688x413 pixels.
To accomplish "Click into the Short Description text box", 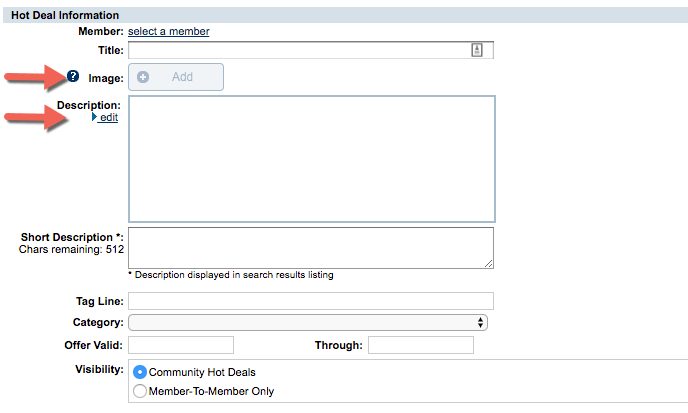I will [x=310, y=247].
